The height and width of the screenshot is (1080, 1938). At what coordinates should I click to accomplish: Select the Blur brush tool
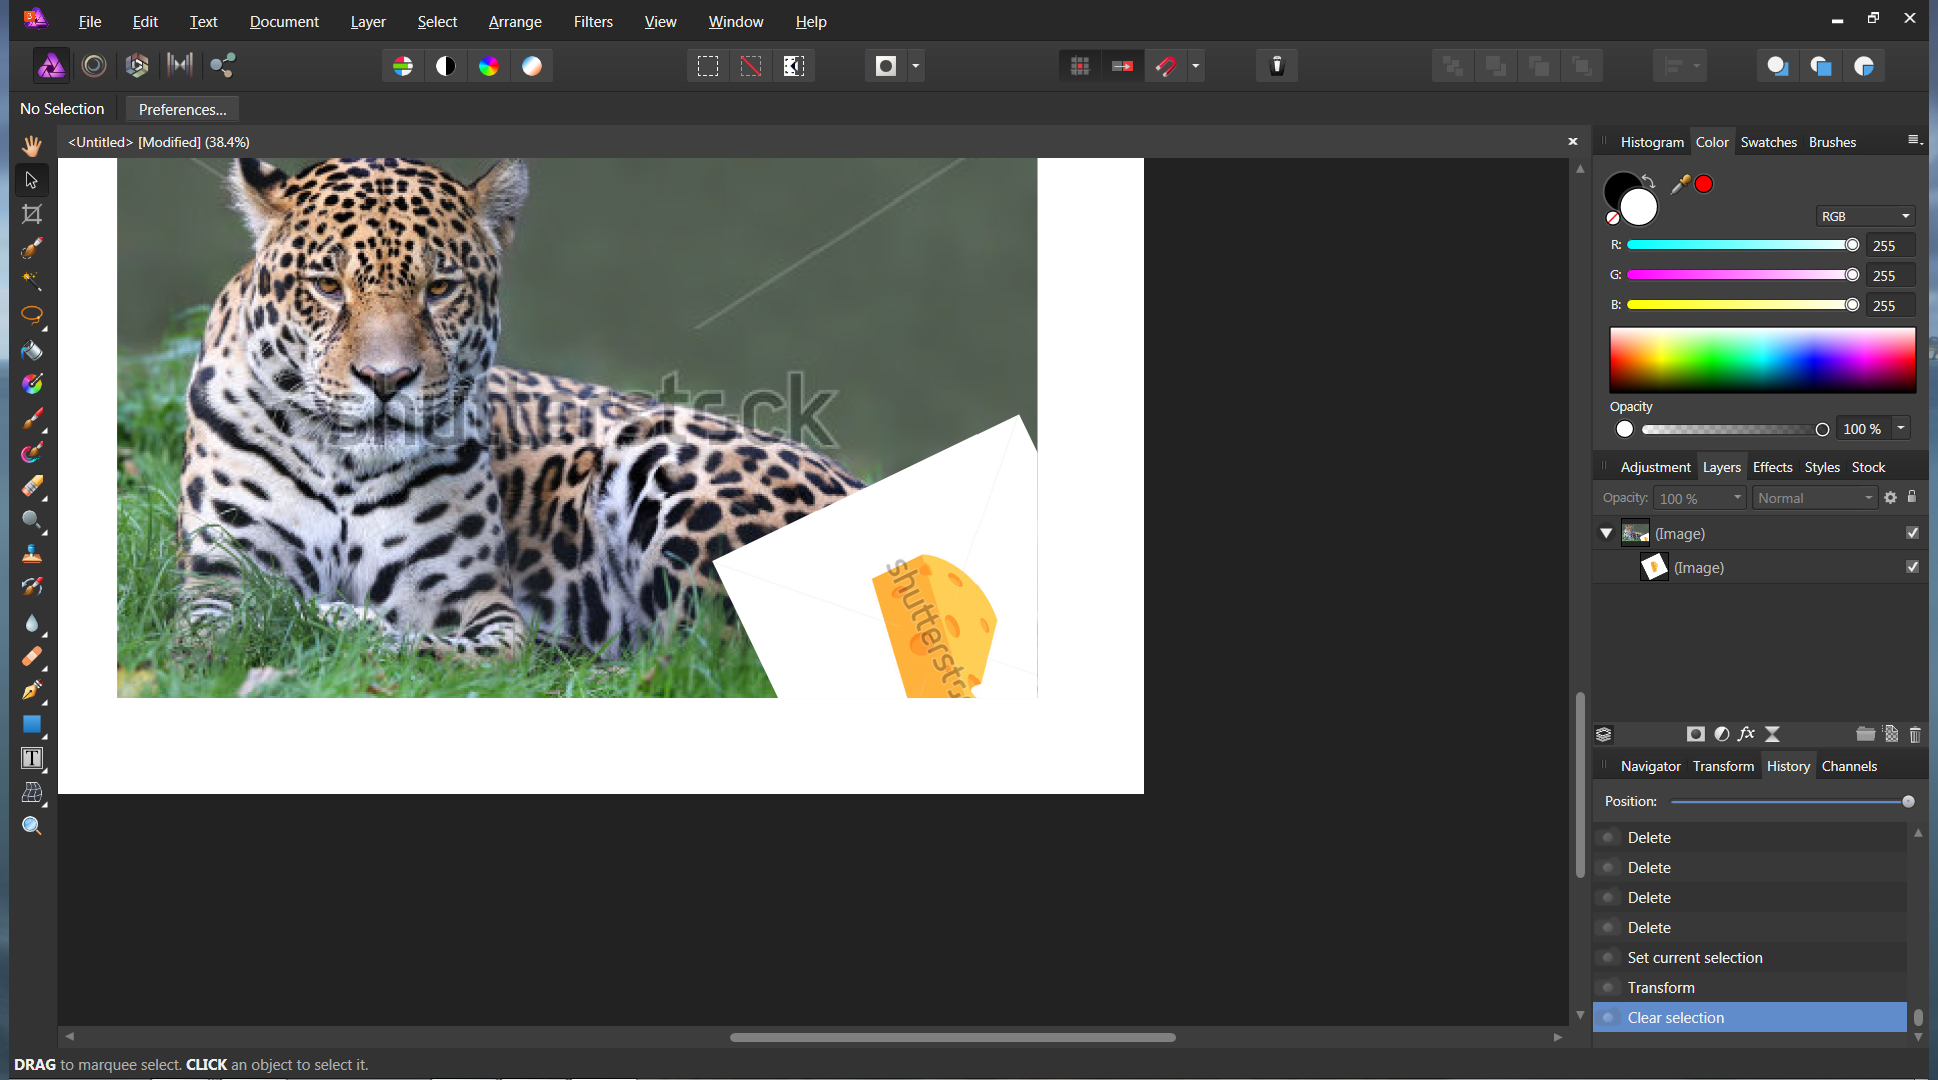tap(32, 622)
